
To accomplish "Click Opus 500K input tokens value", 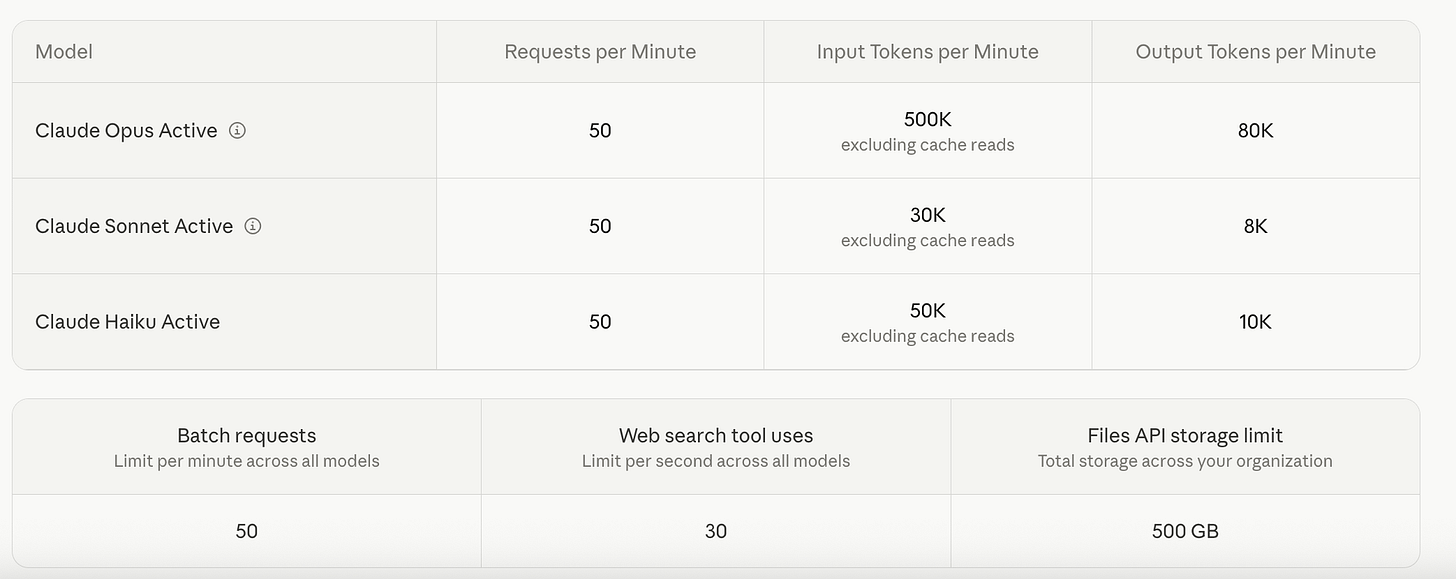I will coord(928,119).
